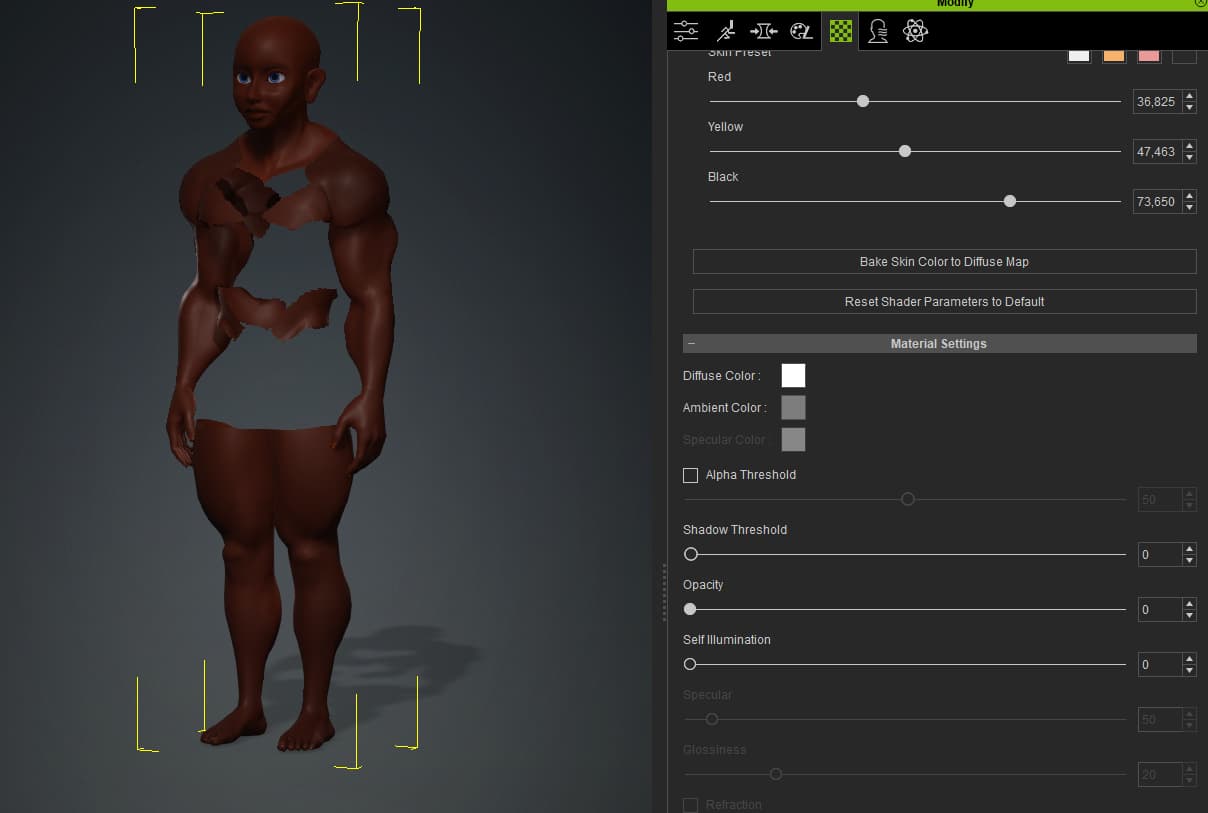The image size is (1208, 813).
Task: Click the Shadow Threshold slider handle
Action: coord(690,554)
